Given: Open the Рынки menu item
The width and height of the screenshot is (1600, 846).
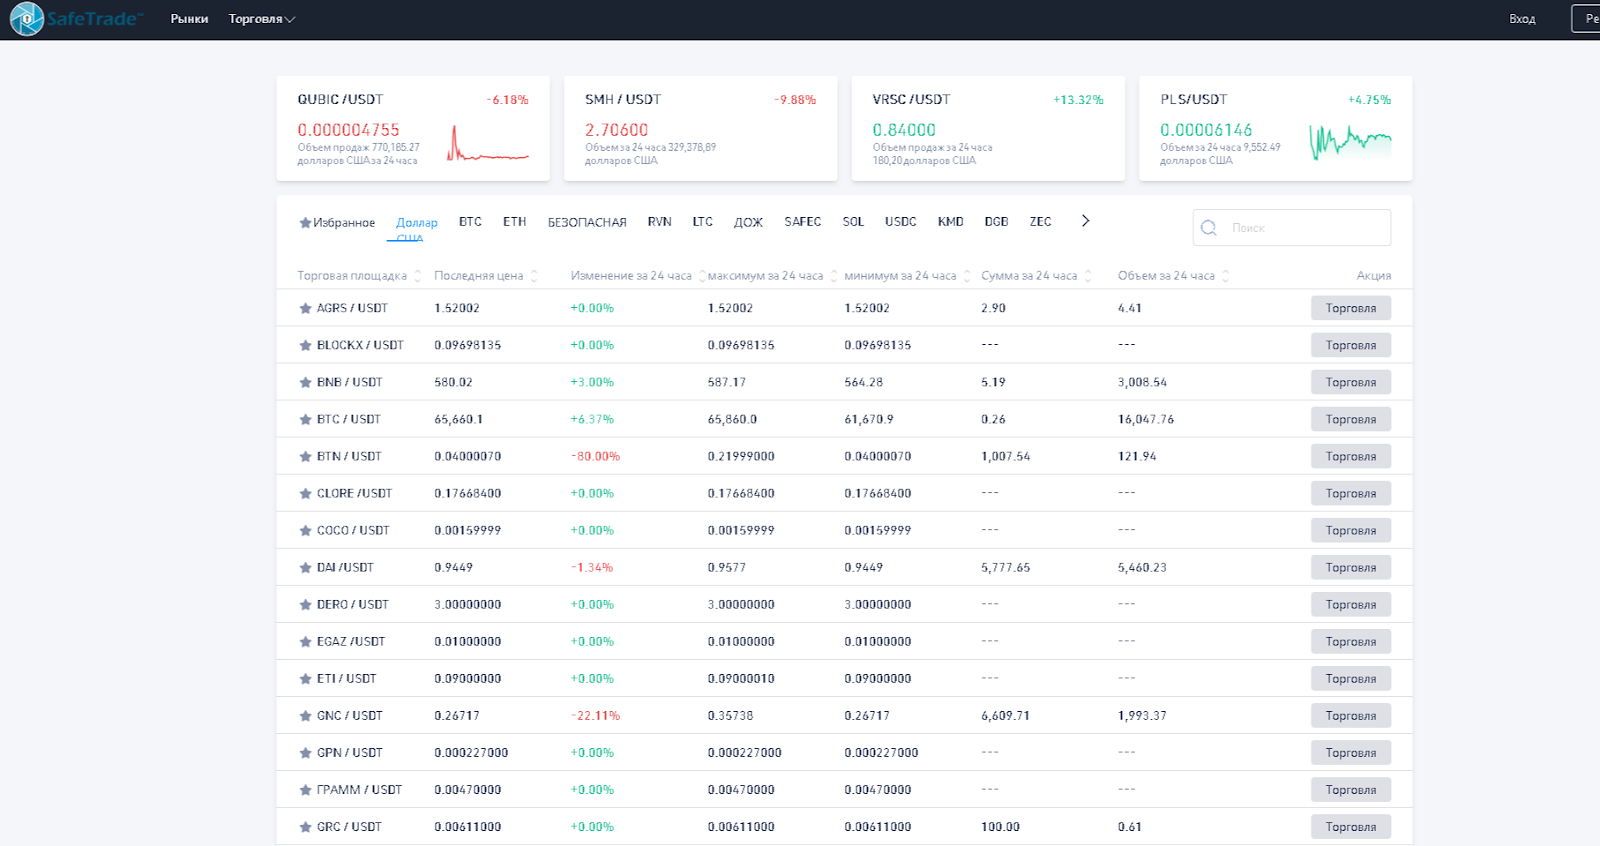Looking at the screenshot, I should [x=189, y=19].
